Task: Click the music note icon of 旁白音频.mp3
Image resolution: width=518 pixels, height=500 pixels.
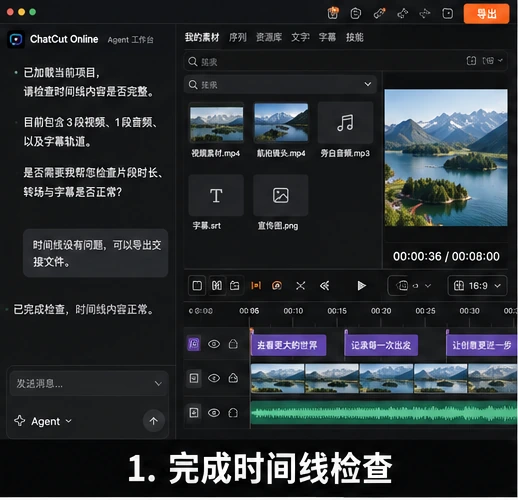Action: [x=345, y=123]
